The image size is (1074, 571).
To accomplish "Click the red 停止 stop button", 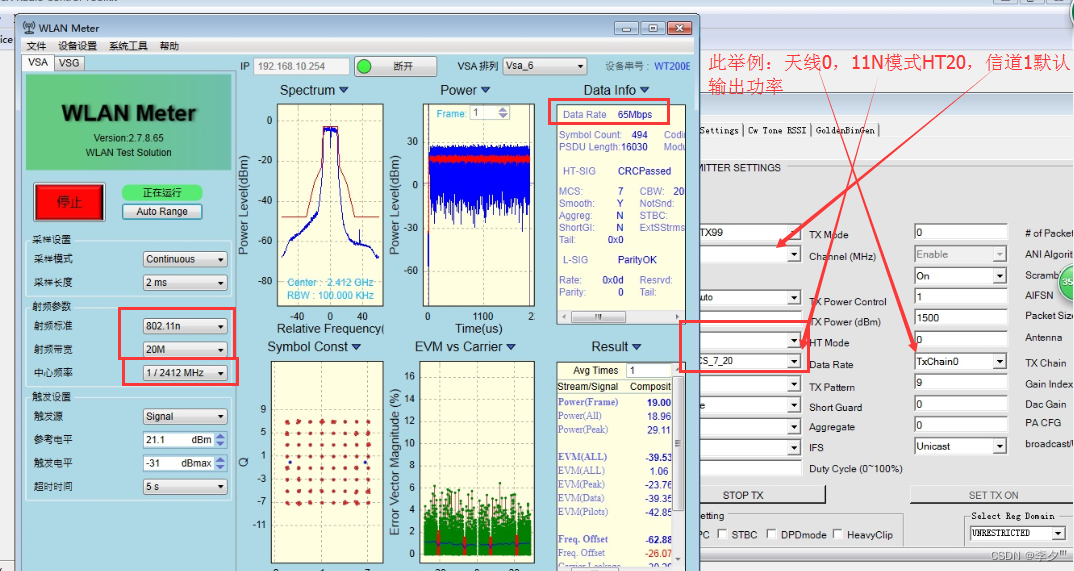I will pos(69,202).
